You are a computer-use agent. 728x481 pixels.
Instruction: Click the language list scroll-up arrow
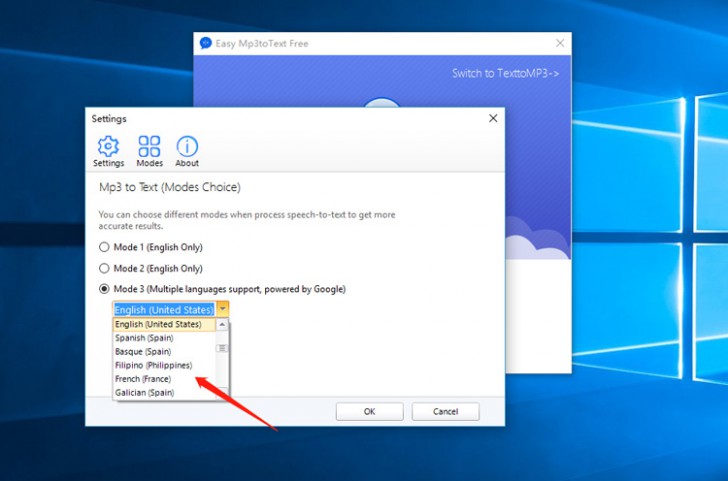pyautogui.click(x=222, y=325)
